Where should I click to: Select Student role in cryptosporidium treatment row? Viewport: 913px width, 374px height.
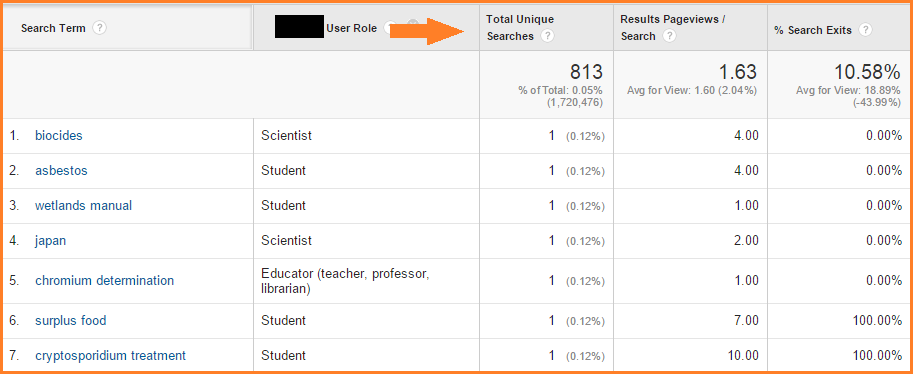pyautogui.click(x=284, y=356)
